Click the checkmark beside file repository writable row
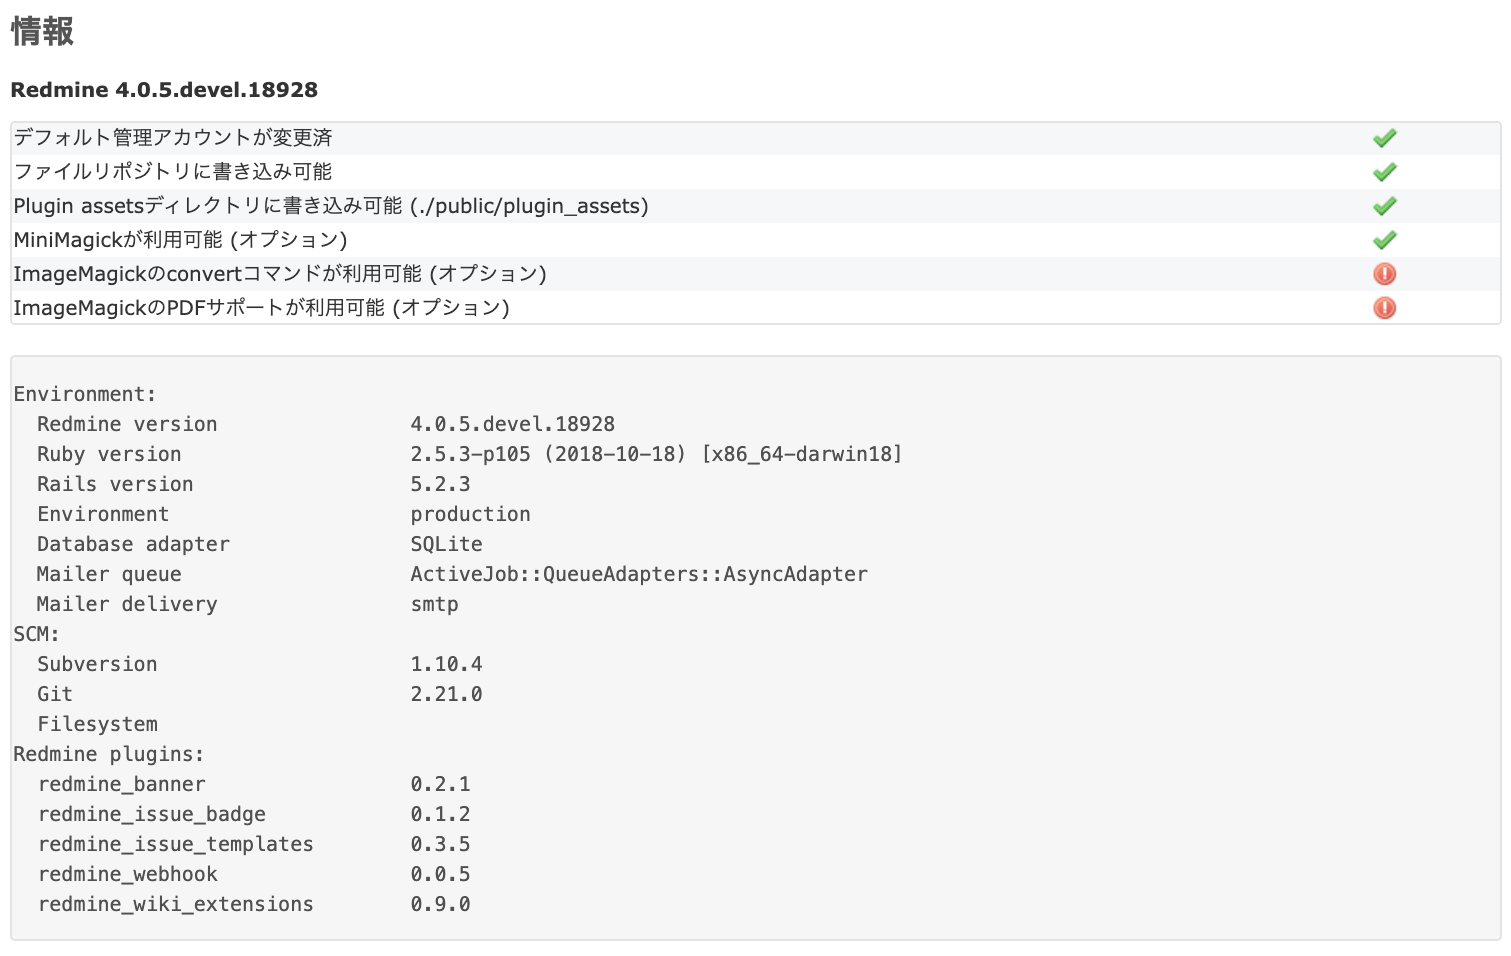 pyautogui.click(x=1384, y=171)
